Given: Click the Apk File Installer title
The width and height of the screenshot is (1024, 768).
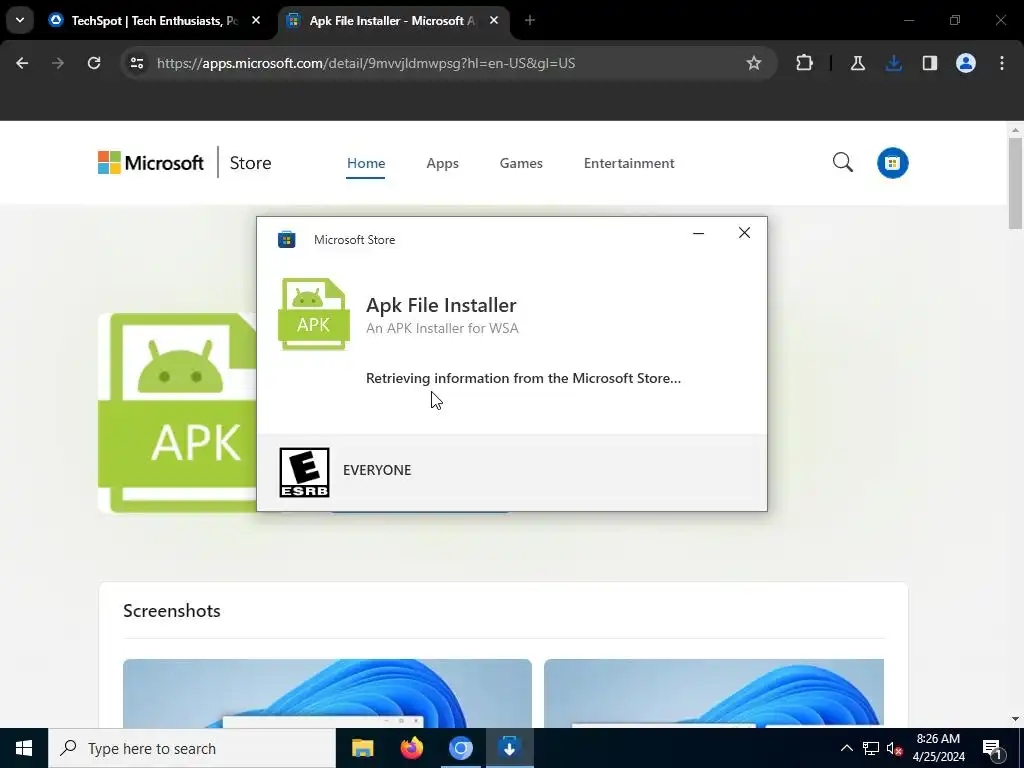Looking at the screenshot, I should [x=441, y=305].
